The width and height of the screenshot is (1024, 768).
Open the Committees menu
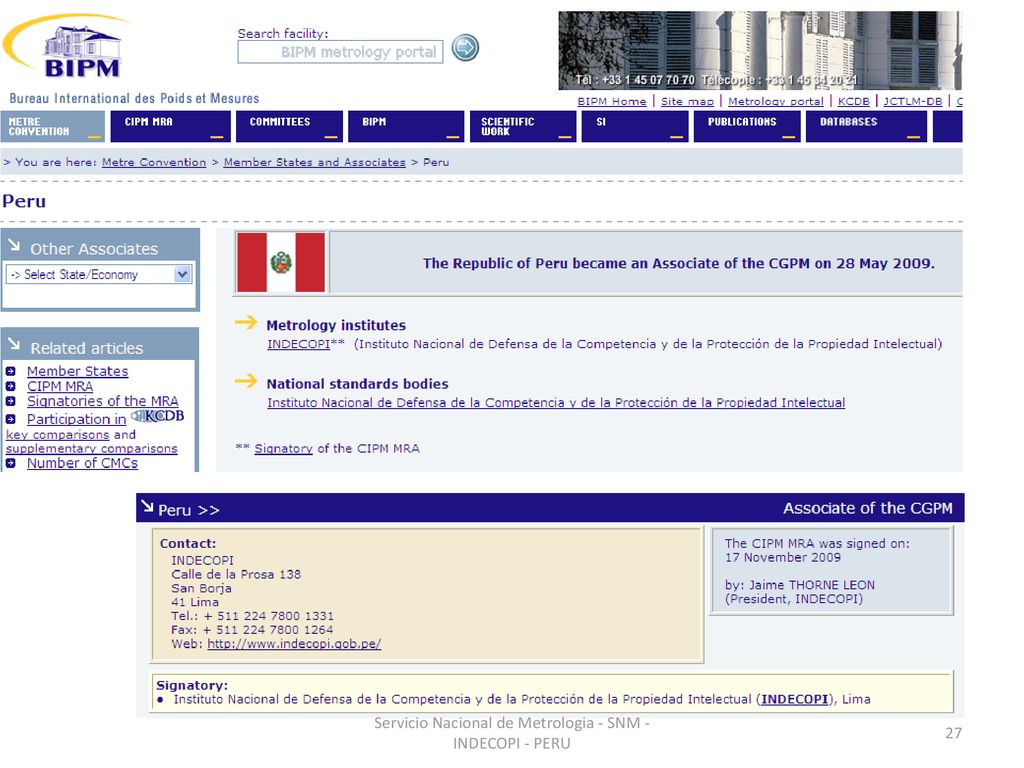click(x=289, y=126)
